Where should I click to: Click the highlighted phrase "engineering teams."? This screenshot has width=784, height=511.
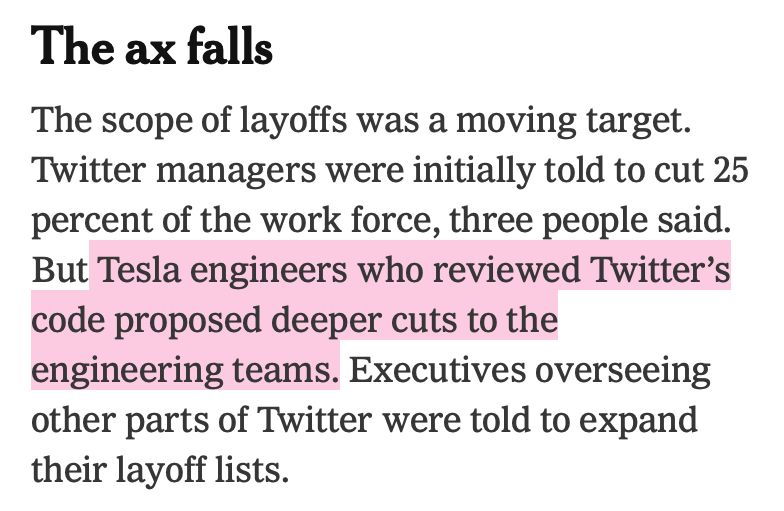tap(185, 369)
